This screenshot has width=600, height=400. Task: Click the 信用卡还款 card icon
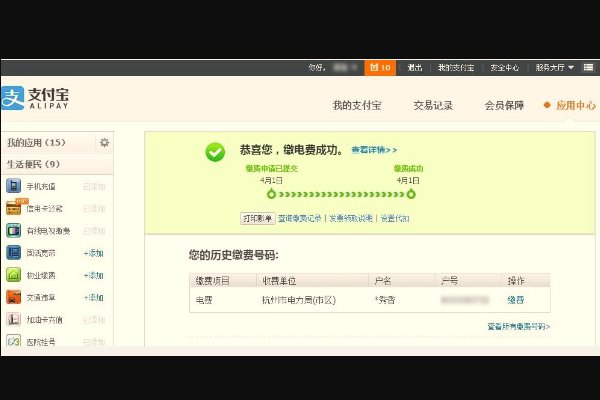[14, 208]
